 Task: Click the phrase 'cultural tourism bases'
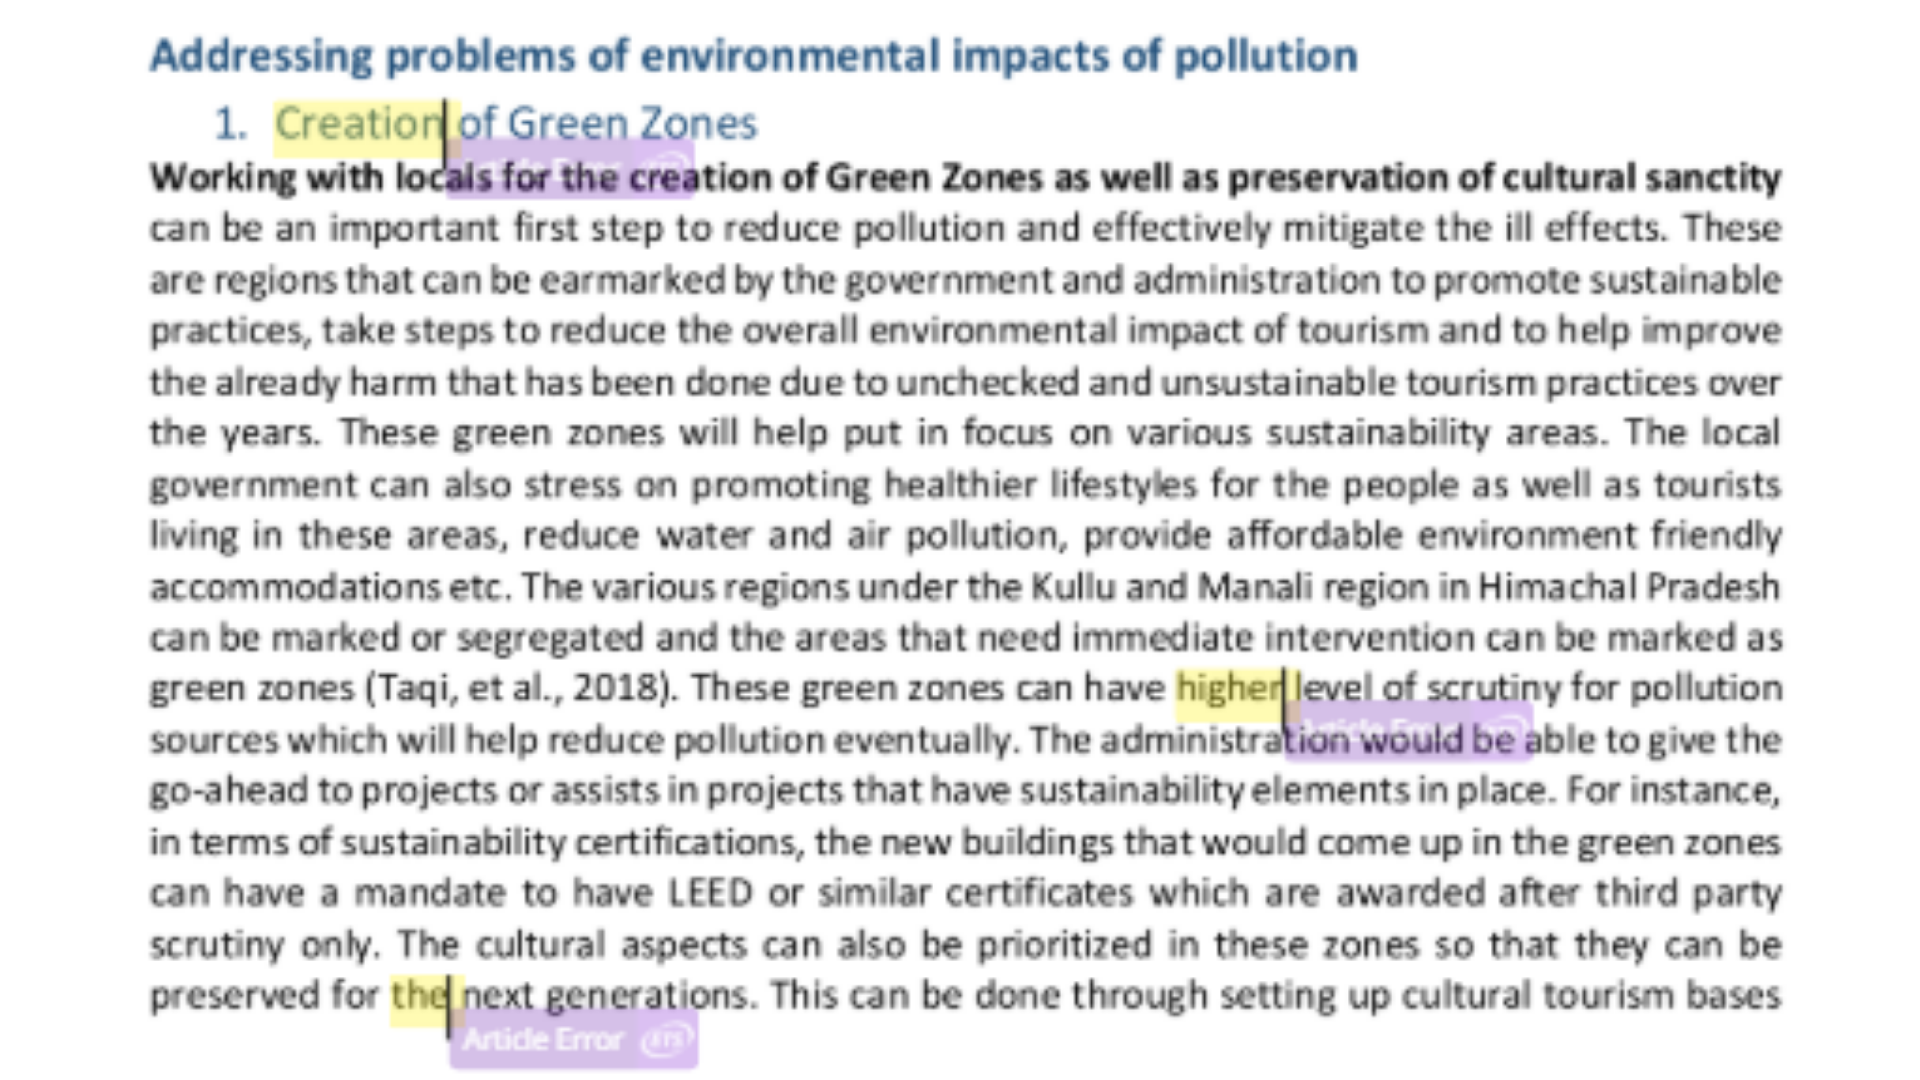click(1591, 995)
